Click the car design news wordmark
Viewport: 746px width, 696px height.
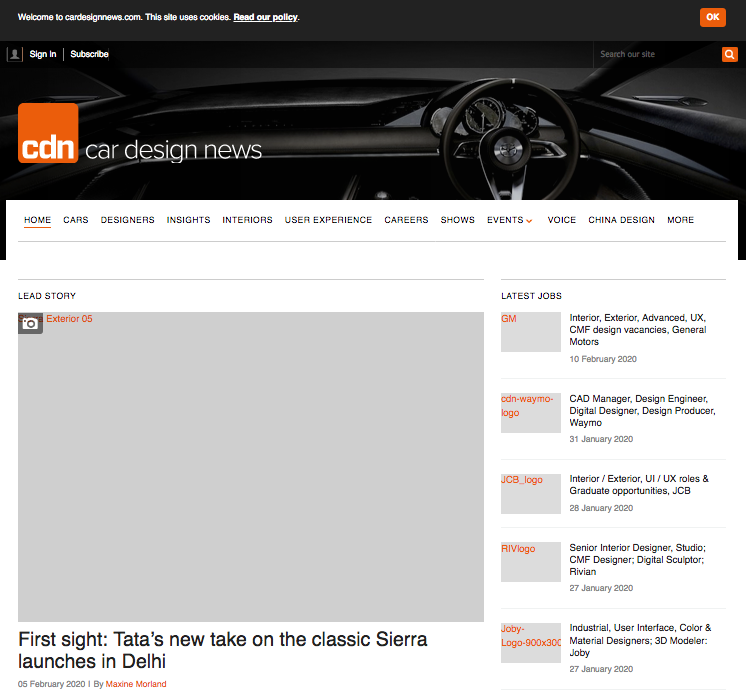pyautogui.click(x=174, y=150)
